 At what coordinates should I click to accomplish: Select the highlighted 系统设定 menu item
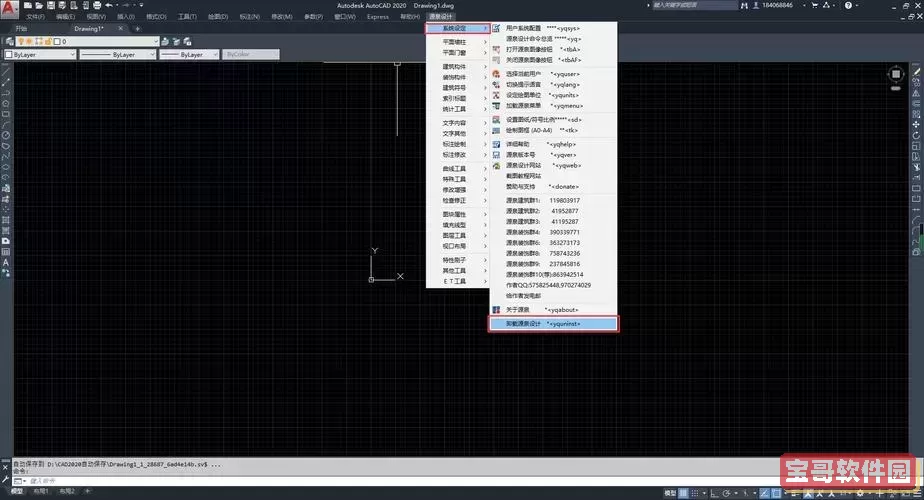[x=458, y=28]
